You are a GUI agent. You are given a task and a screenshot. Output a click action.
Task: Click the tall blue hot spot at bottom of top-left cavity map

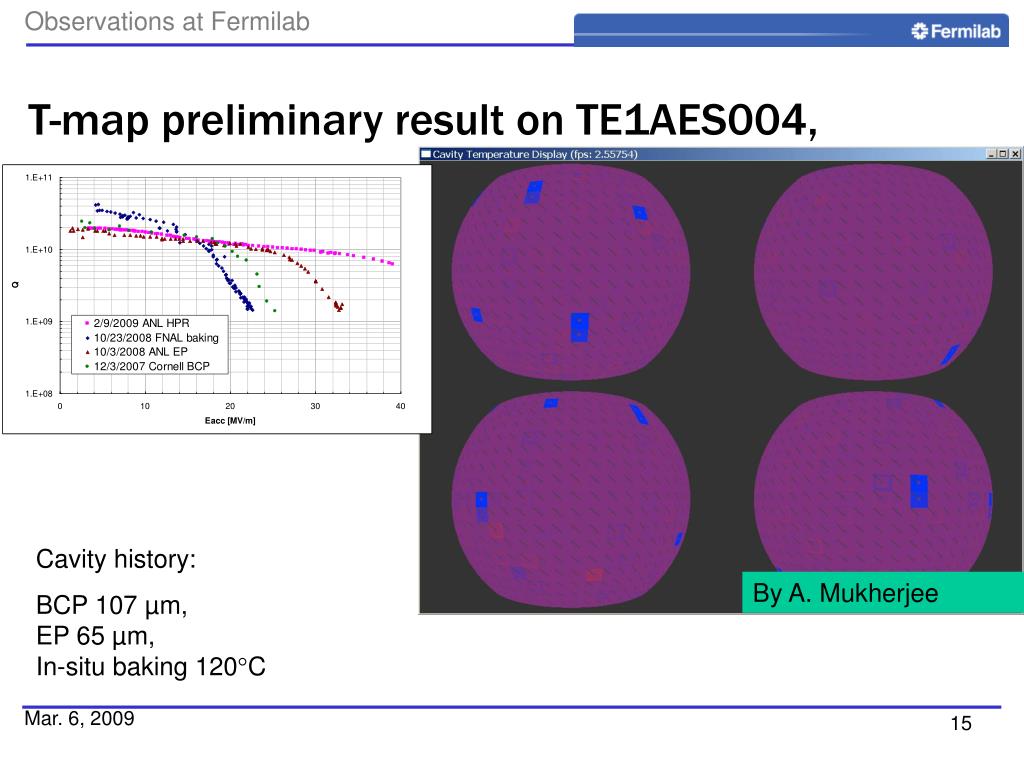tap(579, 327)
